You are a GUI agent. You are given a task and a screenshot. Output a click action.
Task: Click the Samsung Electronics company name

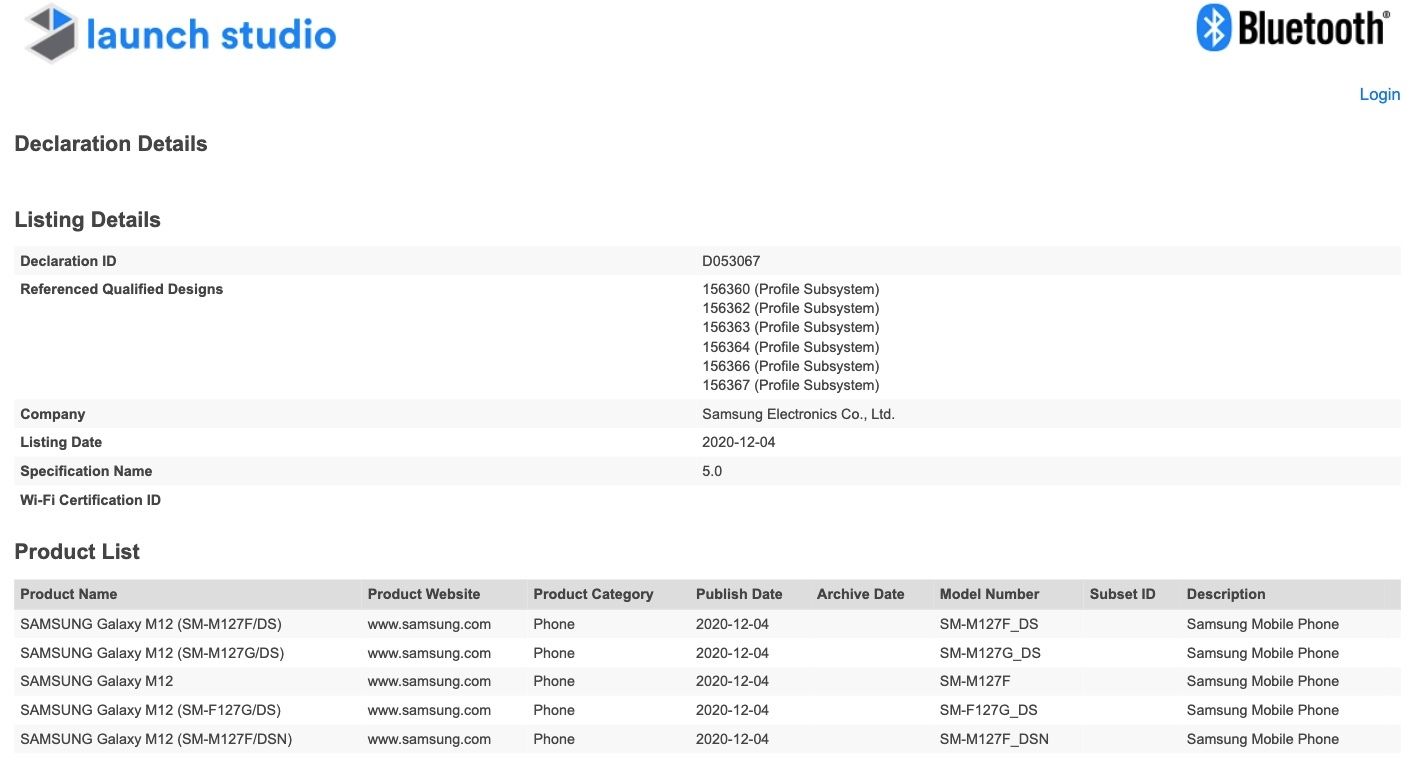[x=798, y=414]
